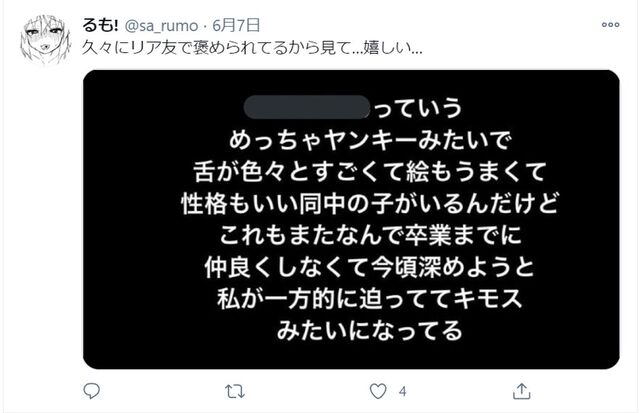Click the line これもまたなんで卒業までに
Screen dimensions: 640x413
tap(370, 235)
